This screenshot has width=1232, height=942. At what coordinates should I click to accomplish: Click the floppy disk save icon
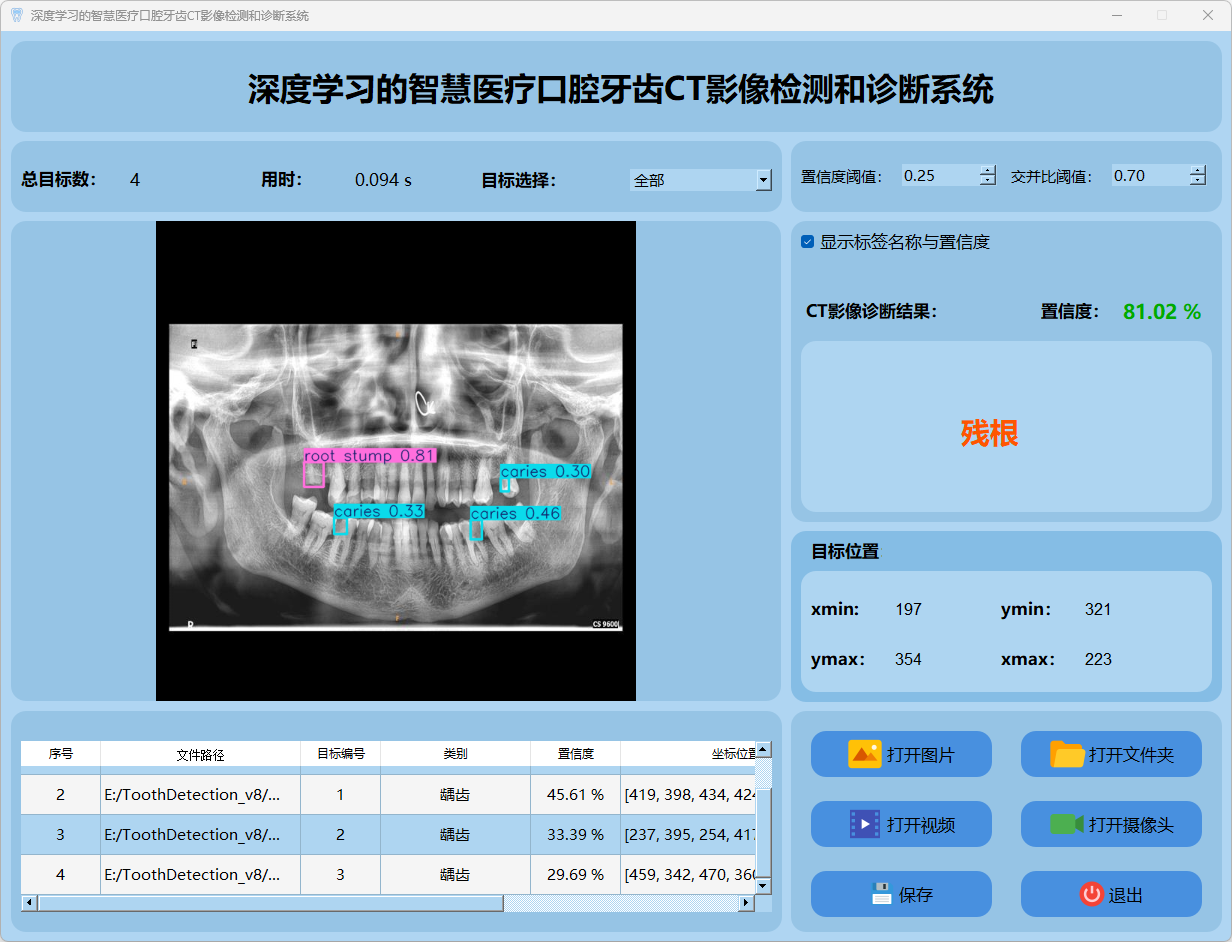point(881,894)
